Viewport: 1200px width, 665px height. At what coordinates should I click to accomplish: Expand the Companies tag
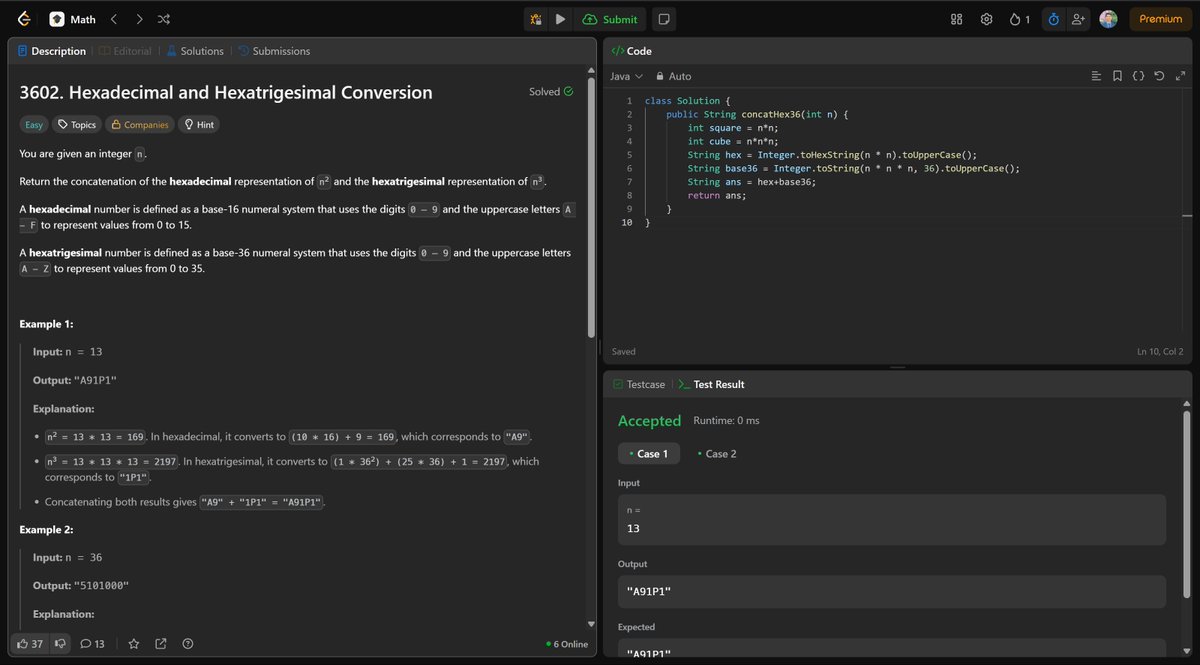click(x=140, y=125)
